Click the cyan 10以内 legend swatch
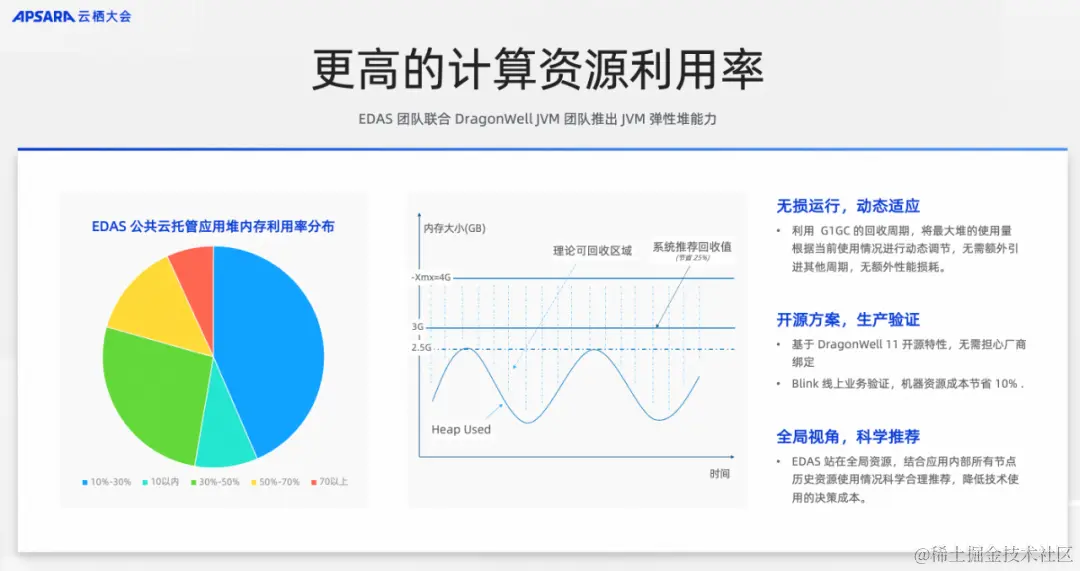 tap(145, 482)
